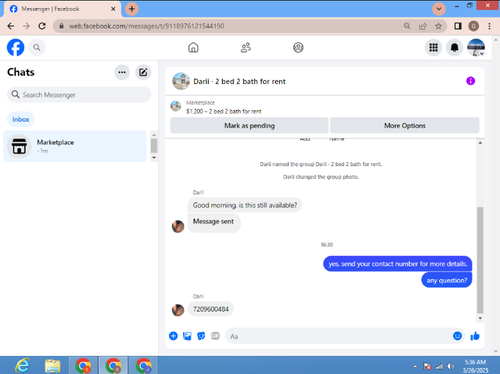Open the $1,200 listing link

(x=224, y=111)
